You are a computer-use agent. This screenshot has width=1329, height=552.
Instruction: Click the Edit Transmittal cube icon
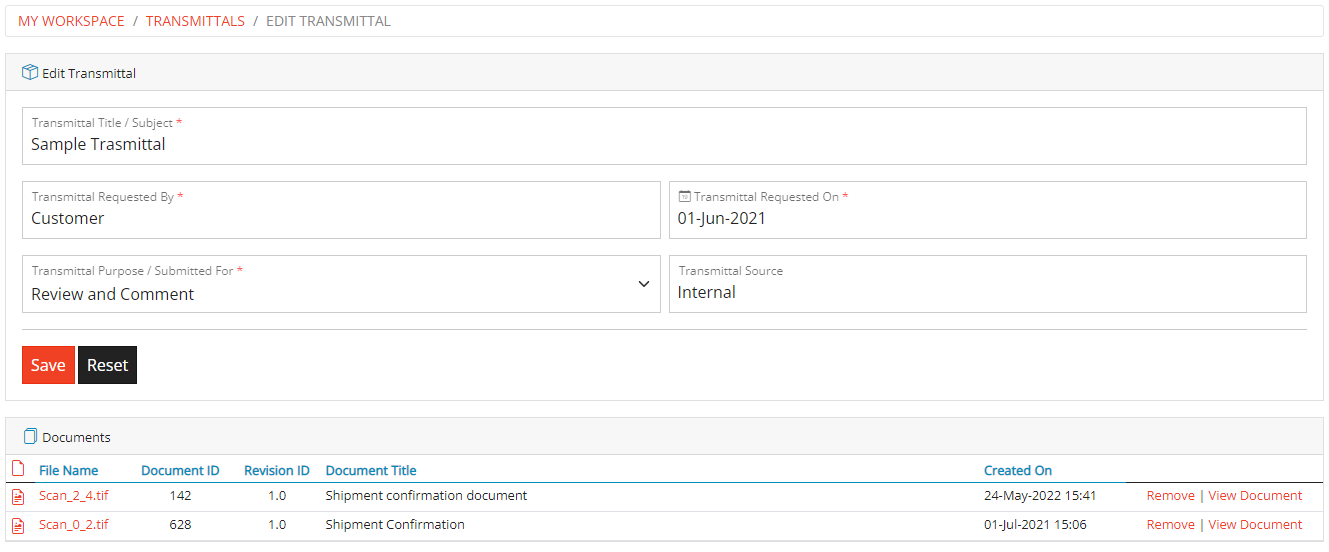(x=30, y=73)
